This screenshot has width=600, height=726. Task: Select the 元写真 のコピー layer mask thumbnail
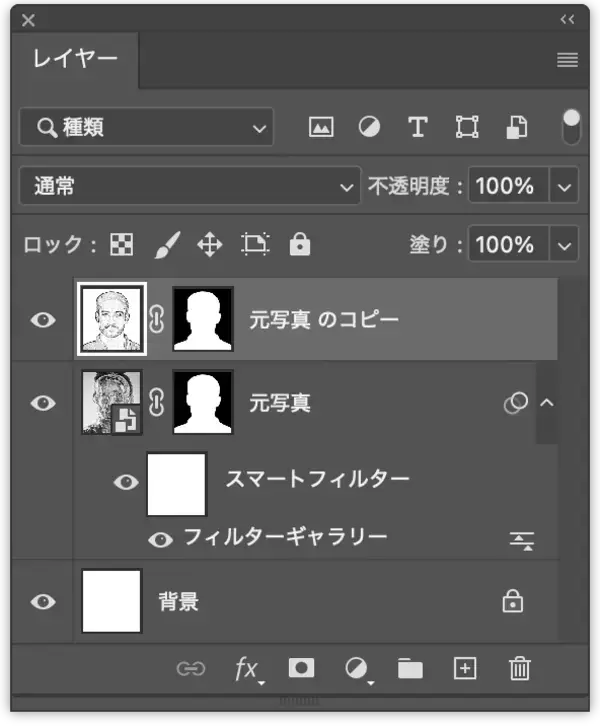coord(202,319)
